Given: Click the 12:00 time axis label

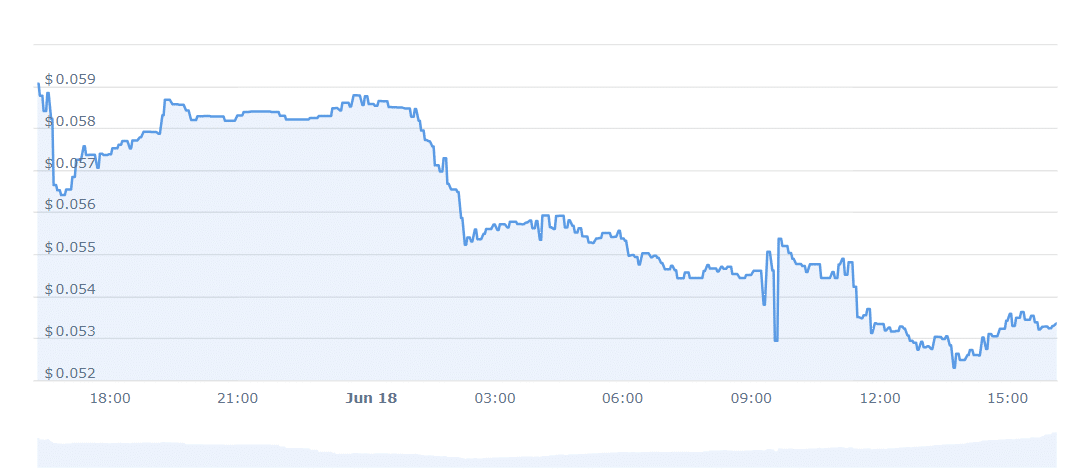Looking at the screenshot, I should tap(879, 398).
